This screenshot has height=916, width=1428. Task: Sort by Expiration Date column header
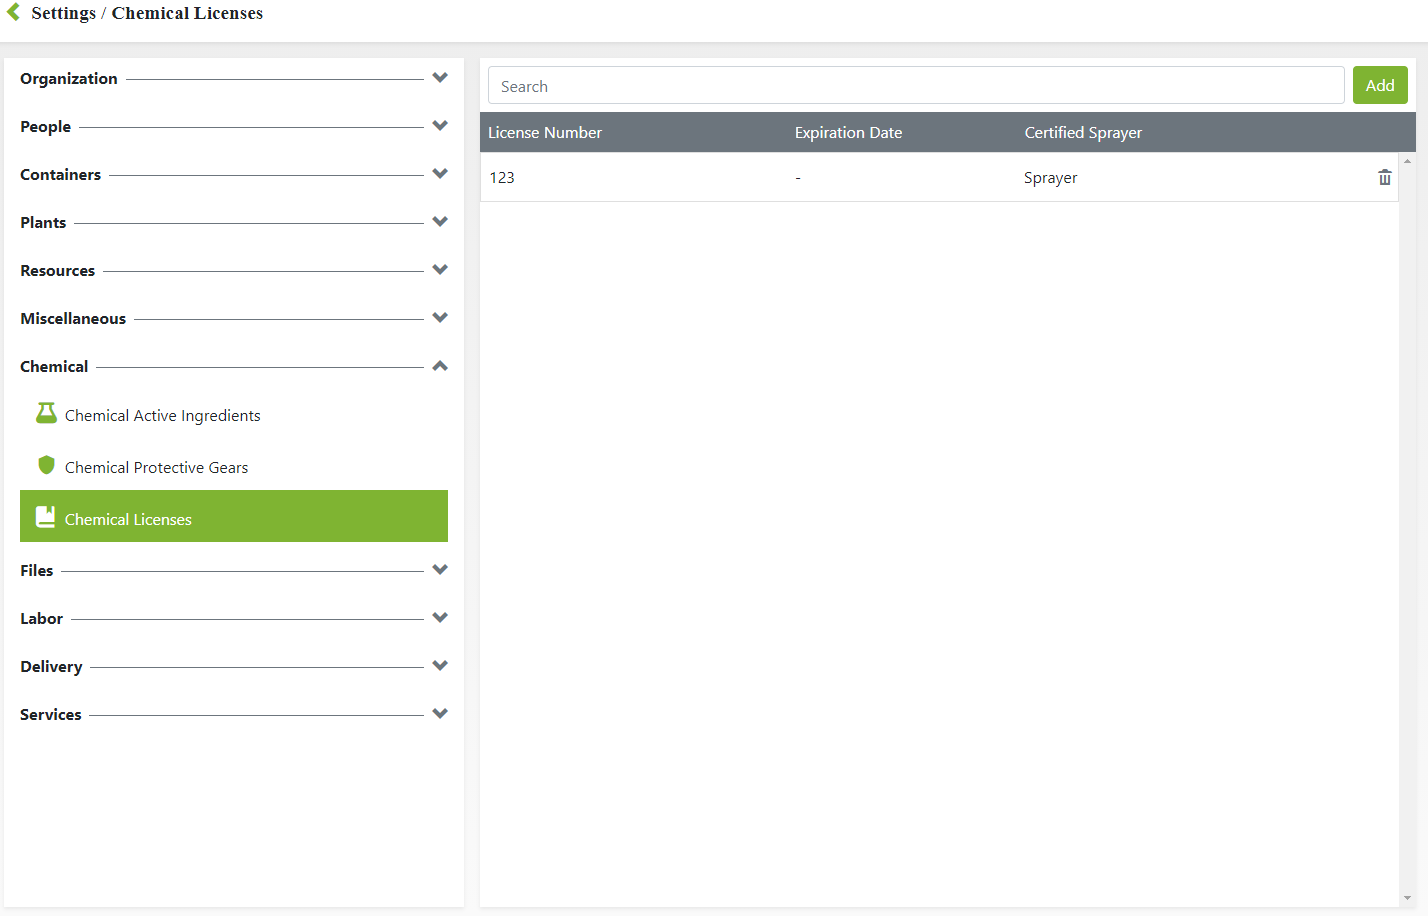(x=848, y=133)
